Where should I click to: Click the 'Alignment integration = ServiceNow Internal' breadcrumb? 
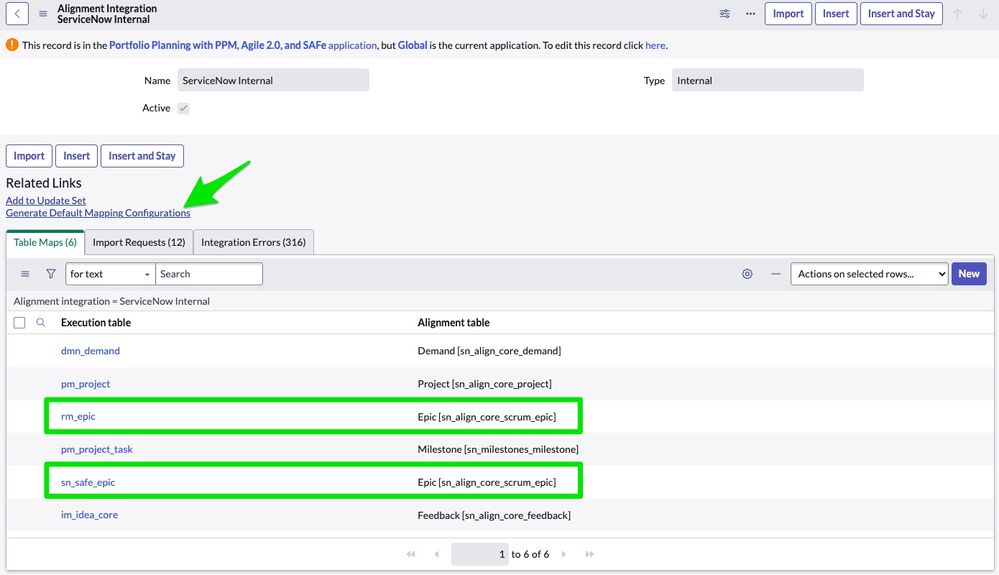click(111, 301)
